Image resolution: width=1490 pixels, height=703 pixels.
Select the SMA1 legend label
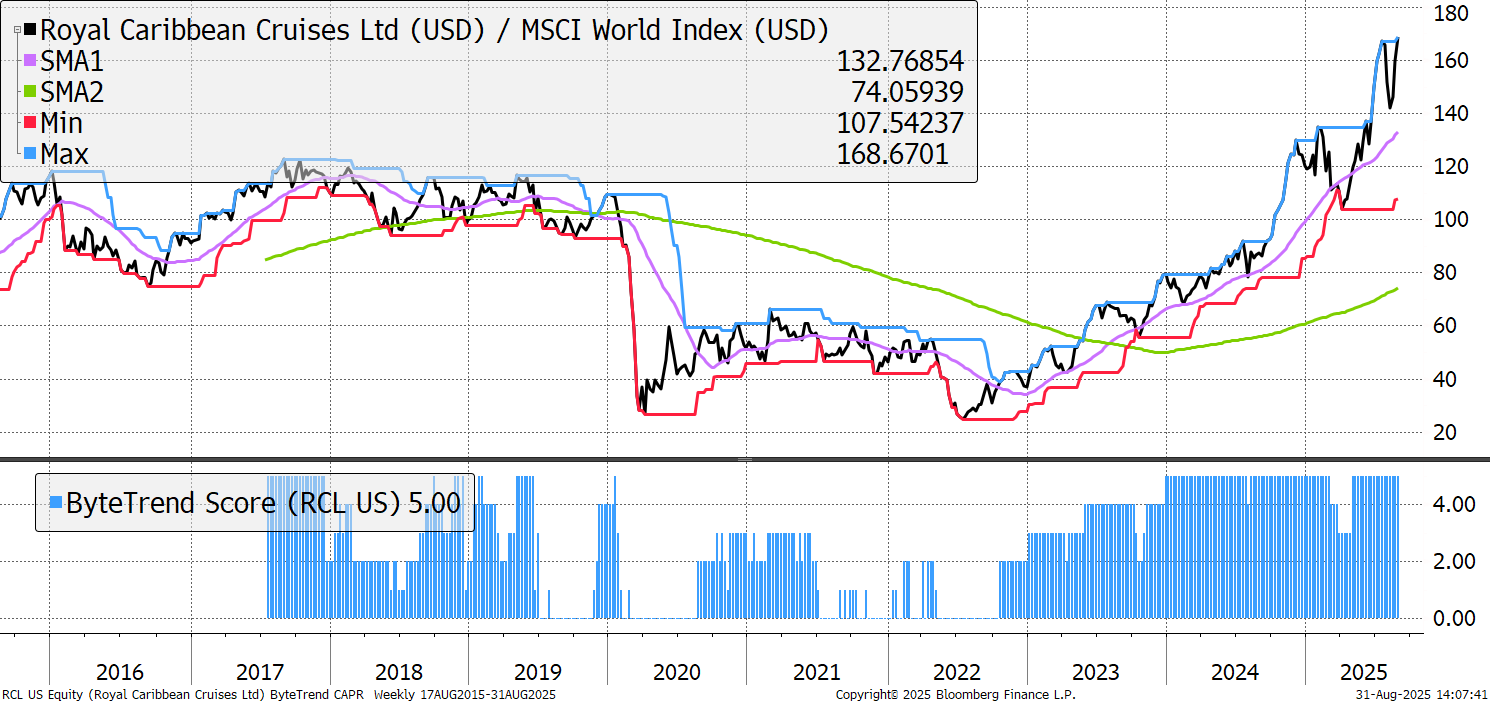click(x=72, y=62)
